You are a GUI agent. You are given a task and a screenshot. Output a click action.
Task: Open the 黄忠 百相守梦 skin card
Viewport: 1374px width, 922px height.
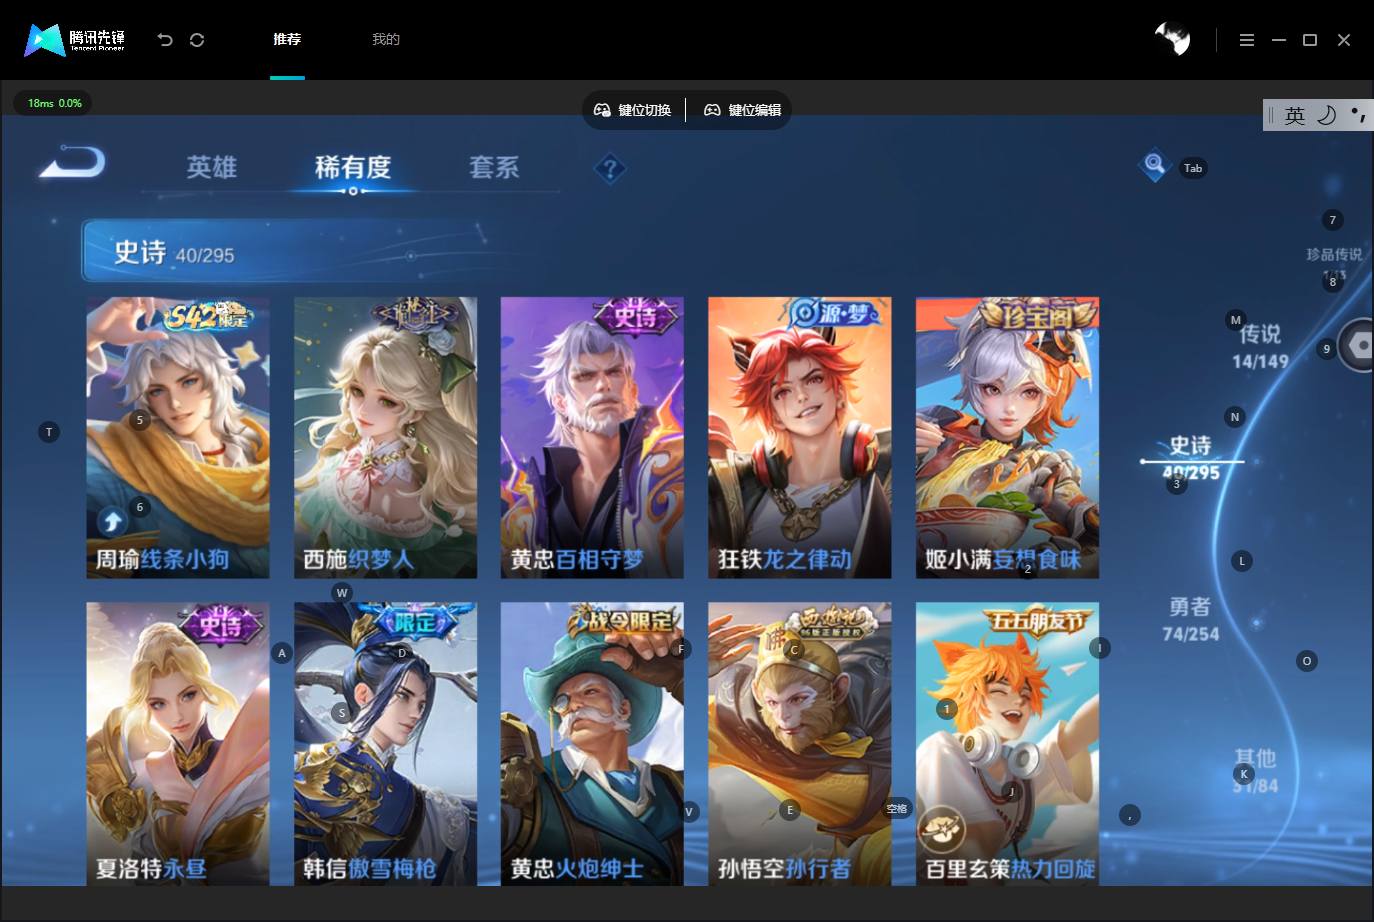pos(592,437)
